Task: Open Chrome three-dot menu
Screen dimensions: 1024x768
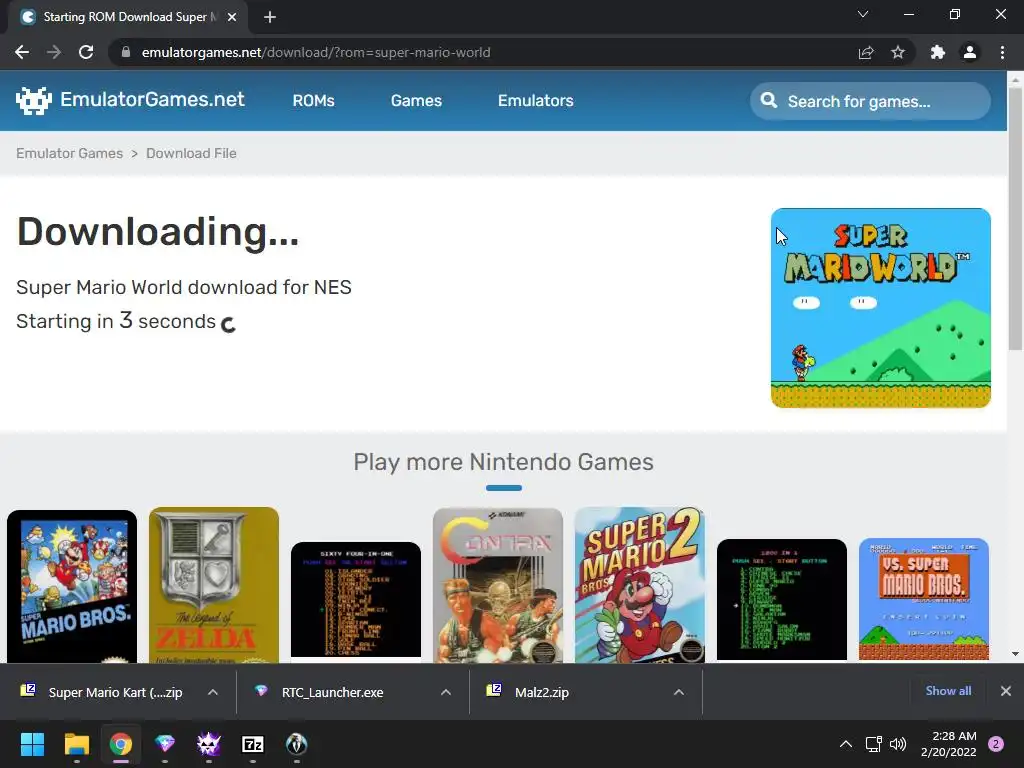Action: [x=1002, y=52]
